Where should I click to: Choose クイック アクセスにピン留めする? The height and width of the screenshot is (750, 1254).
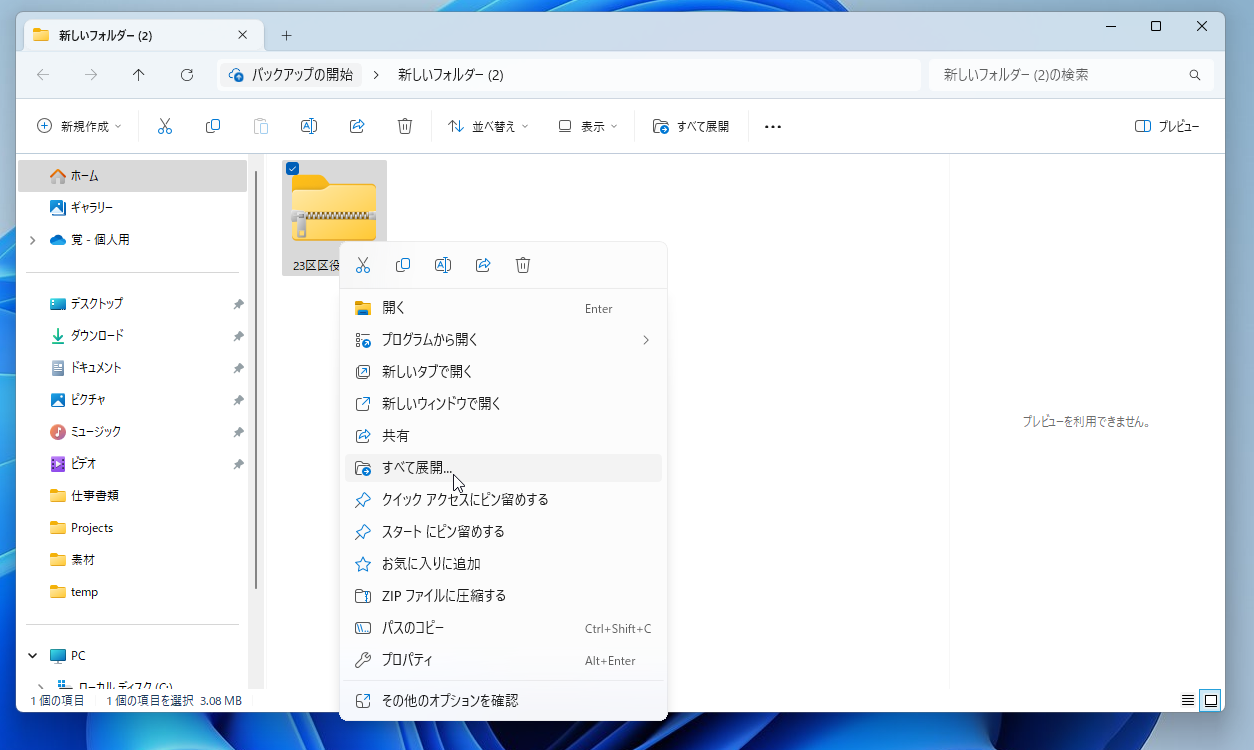pos(503,500)
